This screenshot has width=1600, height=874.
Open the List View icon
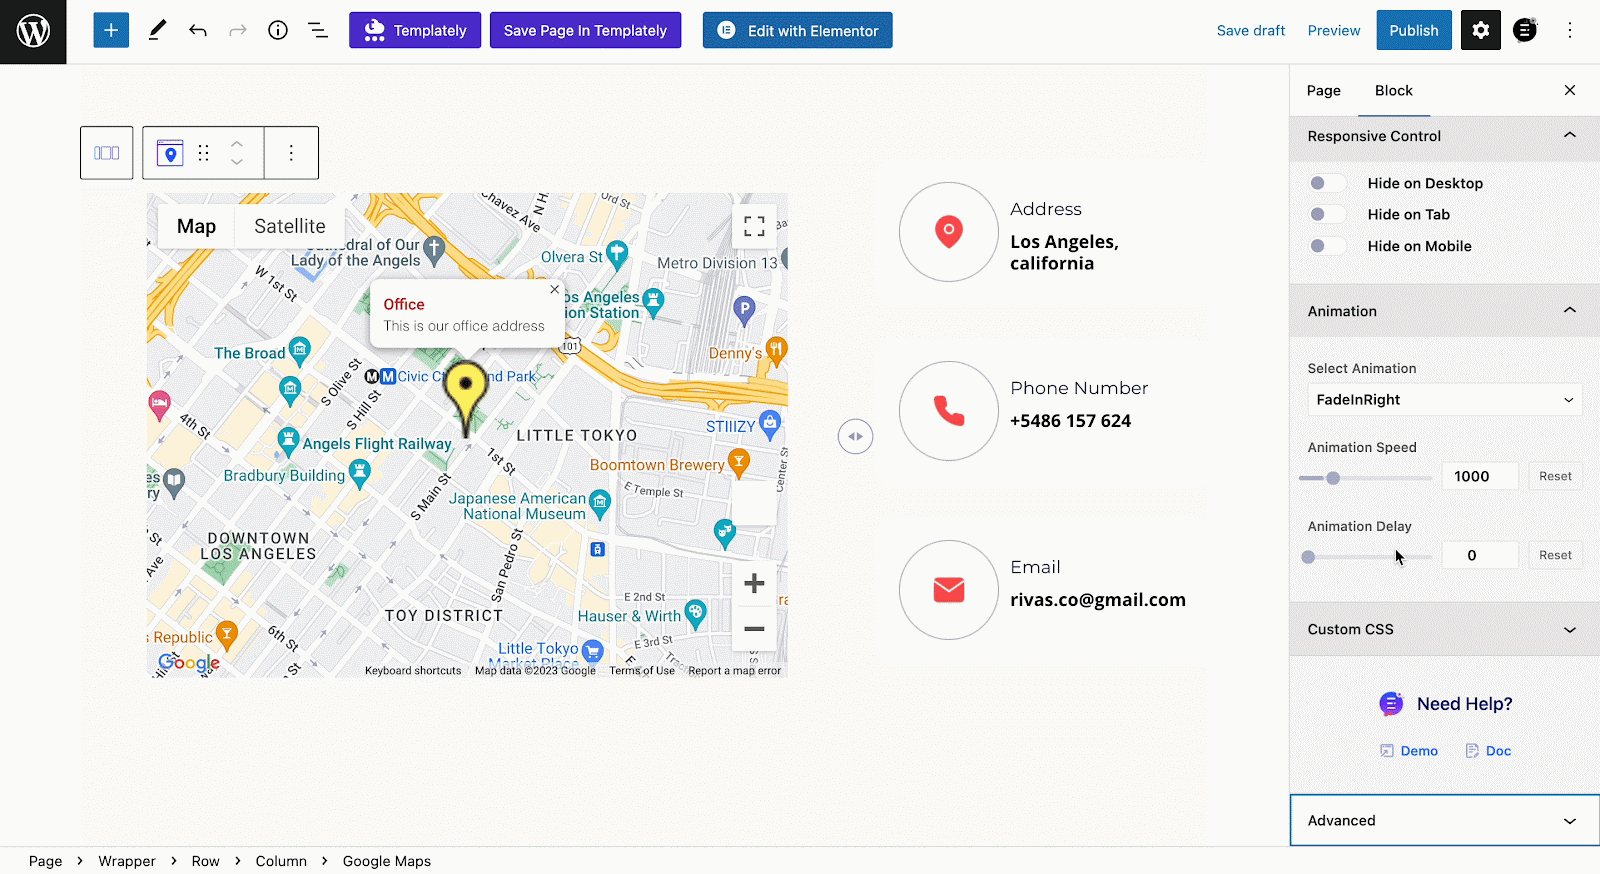(x=318, y=30)
